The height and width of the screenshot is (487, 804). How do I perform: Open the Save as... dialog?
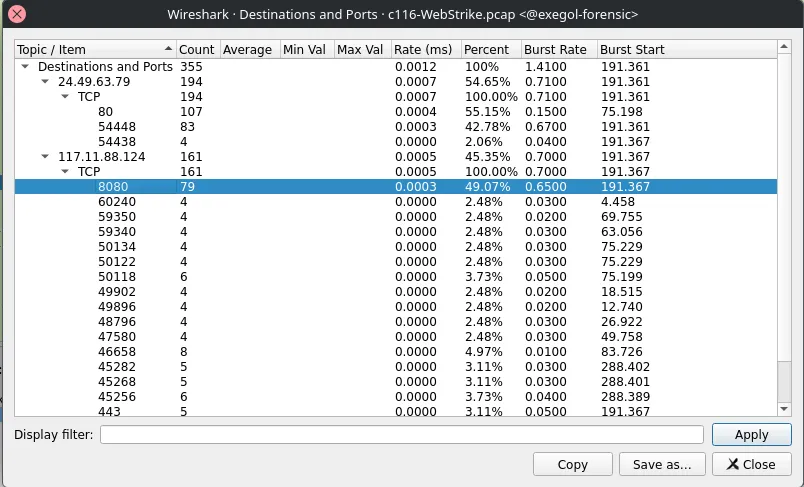click(662, 464)
